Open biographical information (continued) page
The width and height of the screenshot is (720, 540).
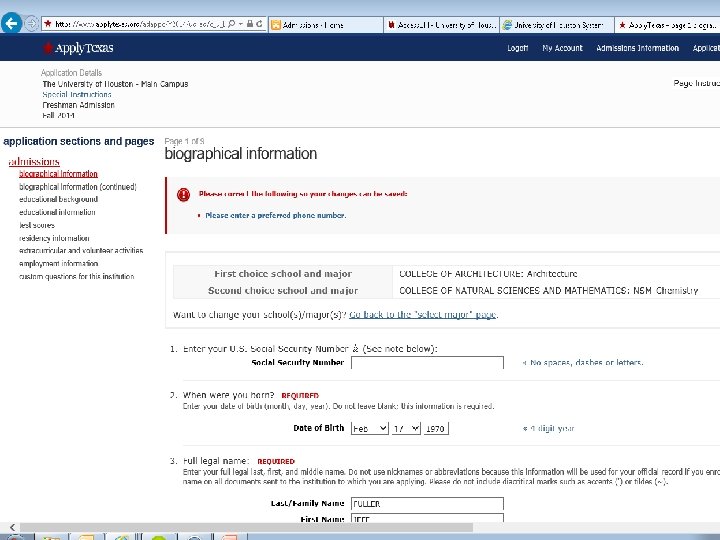point(78,187)
